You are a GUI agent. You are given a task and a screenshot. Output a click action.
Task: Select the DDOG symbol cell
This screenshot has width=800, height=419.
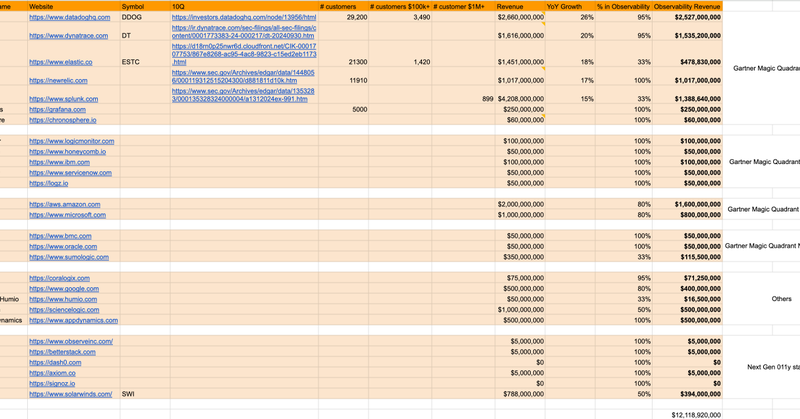point(145,17)
